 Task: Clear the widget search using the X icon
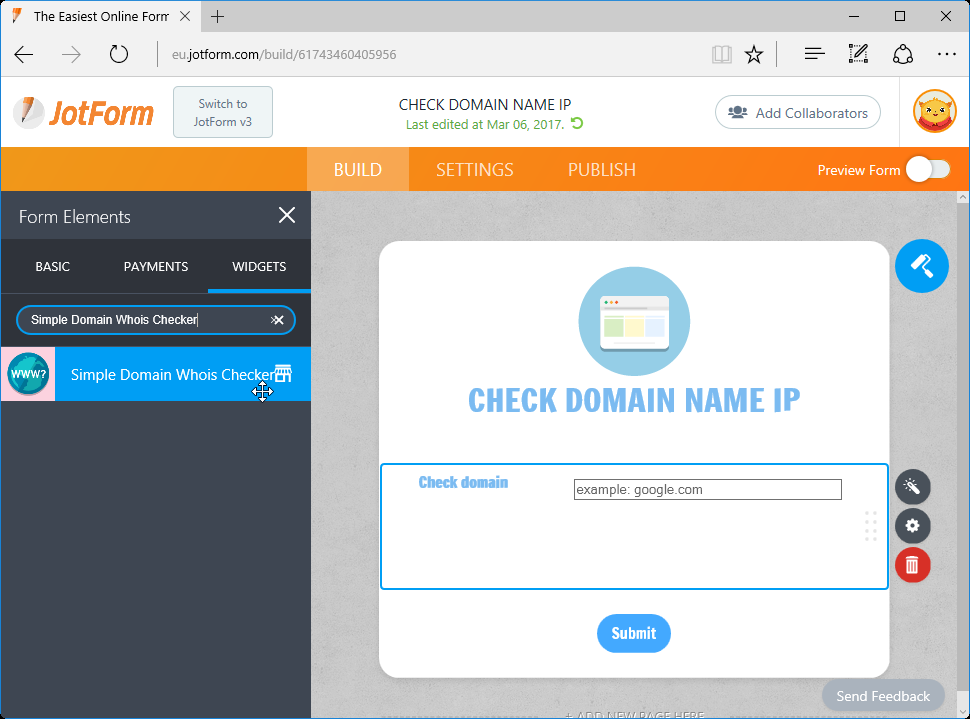coord(277,320)
